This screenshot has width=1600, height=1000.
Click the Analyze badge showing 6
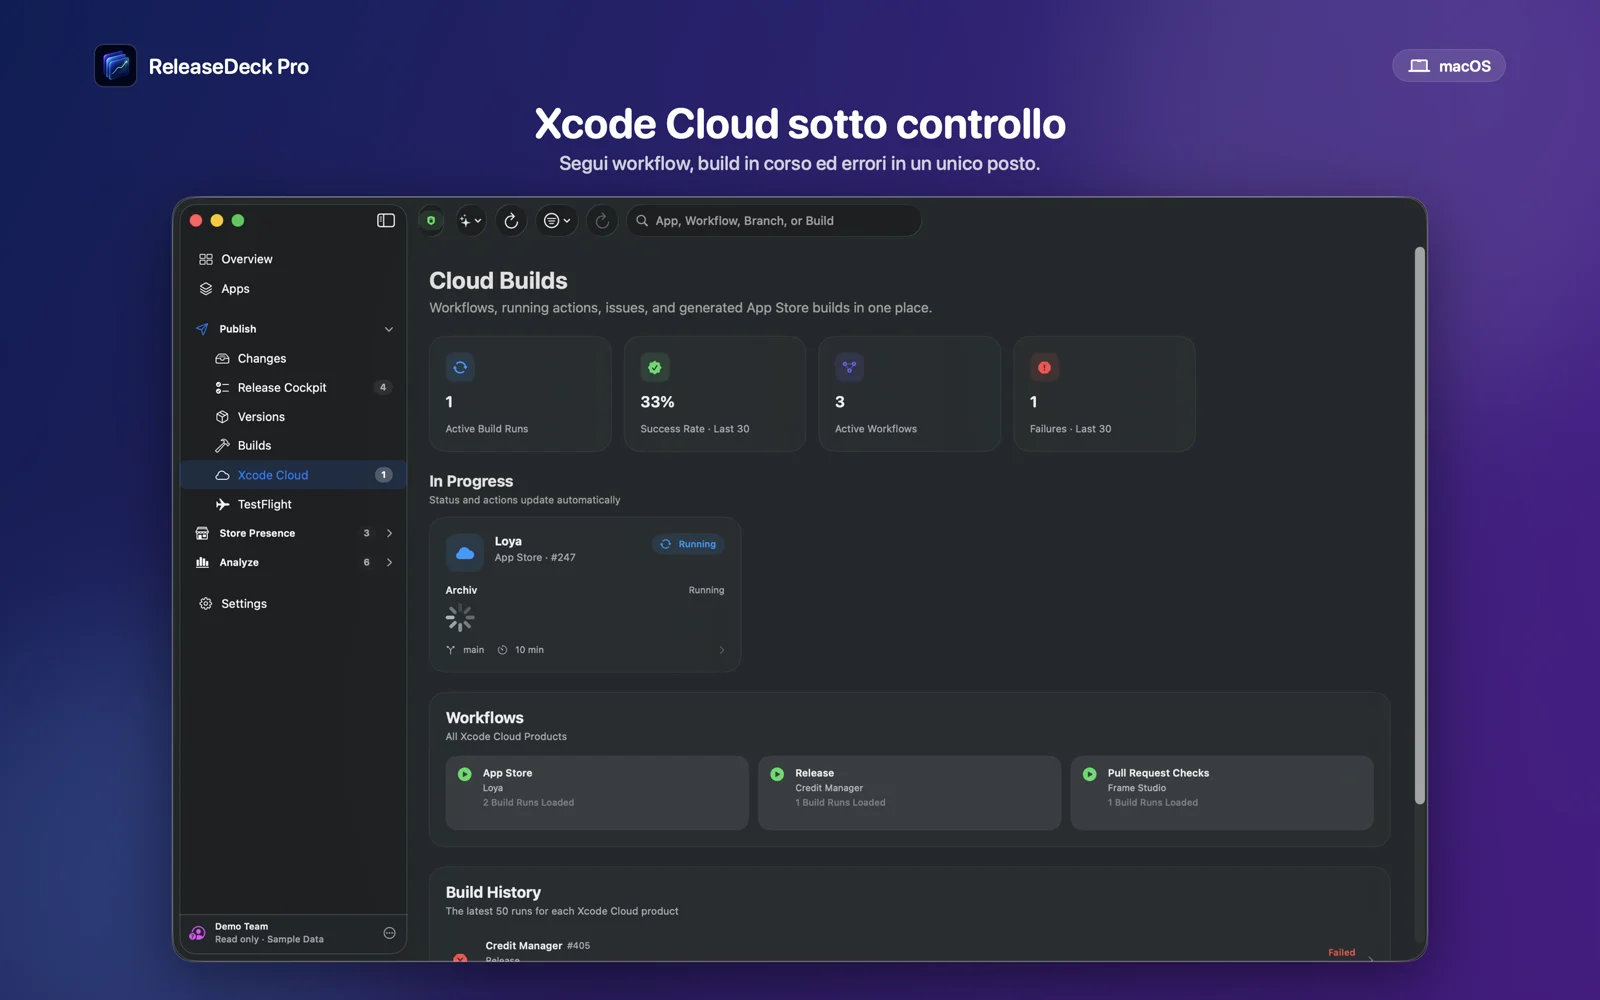tap(366, 562)
